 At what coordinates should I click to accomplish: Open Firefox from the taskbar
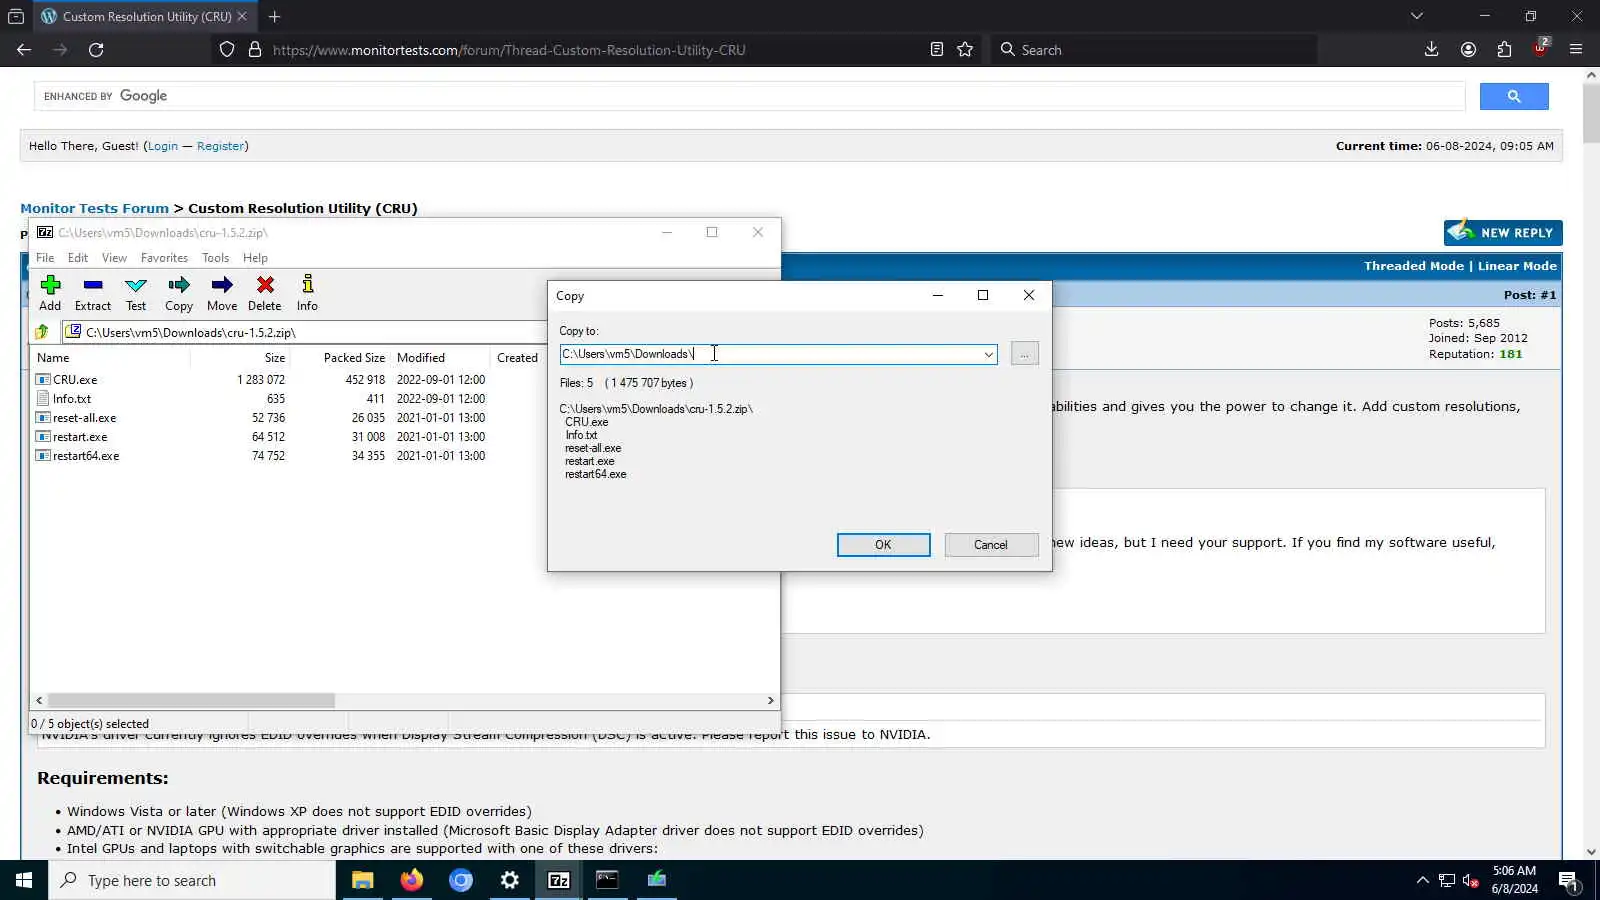pyautogui.click(x=411, y=880)
